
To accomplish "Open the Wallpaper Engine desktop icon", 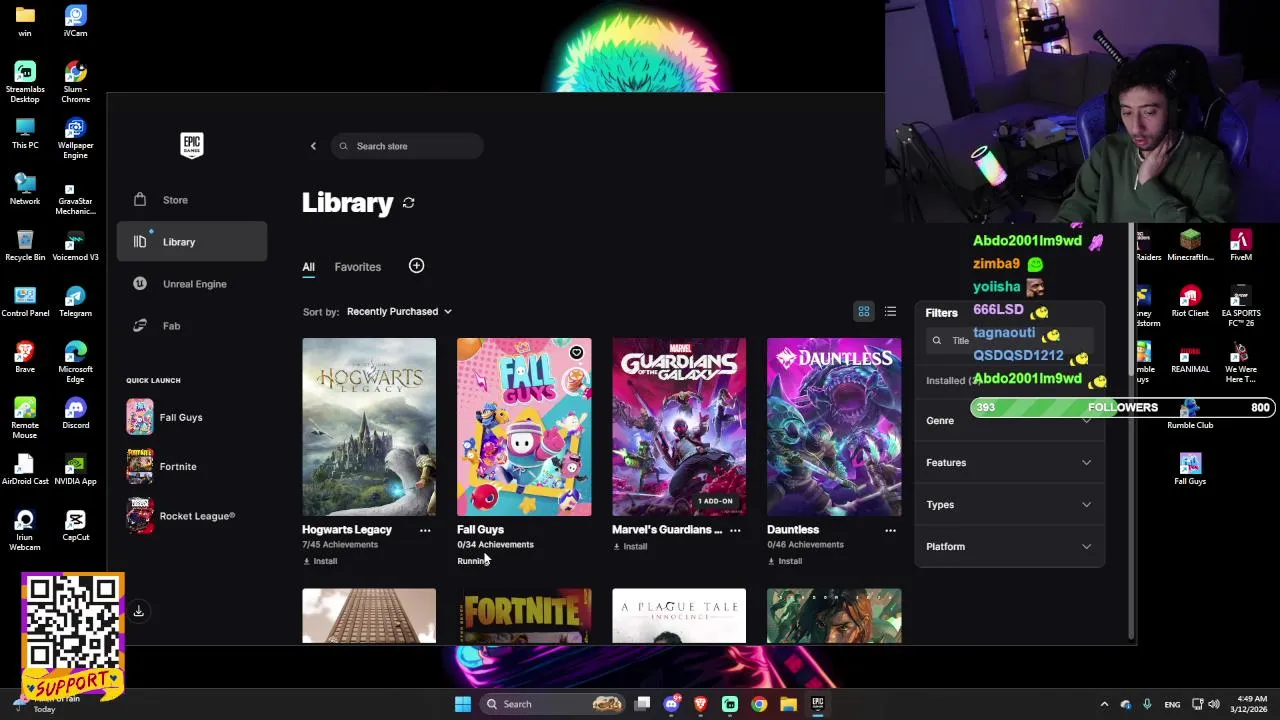I will point(75,139).
